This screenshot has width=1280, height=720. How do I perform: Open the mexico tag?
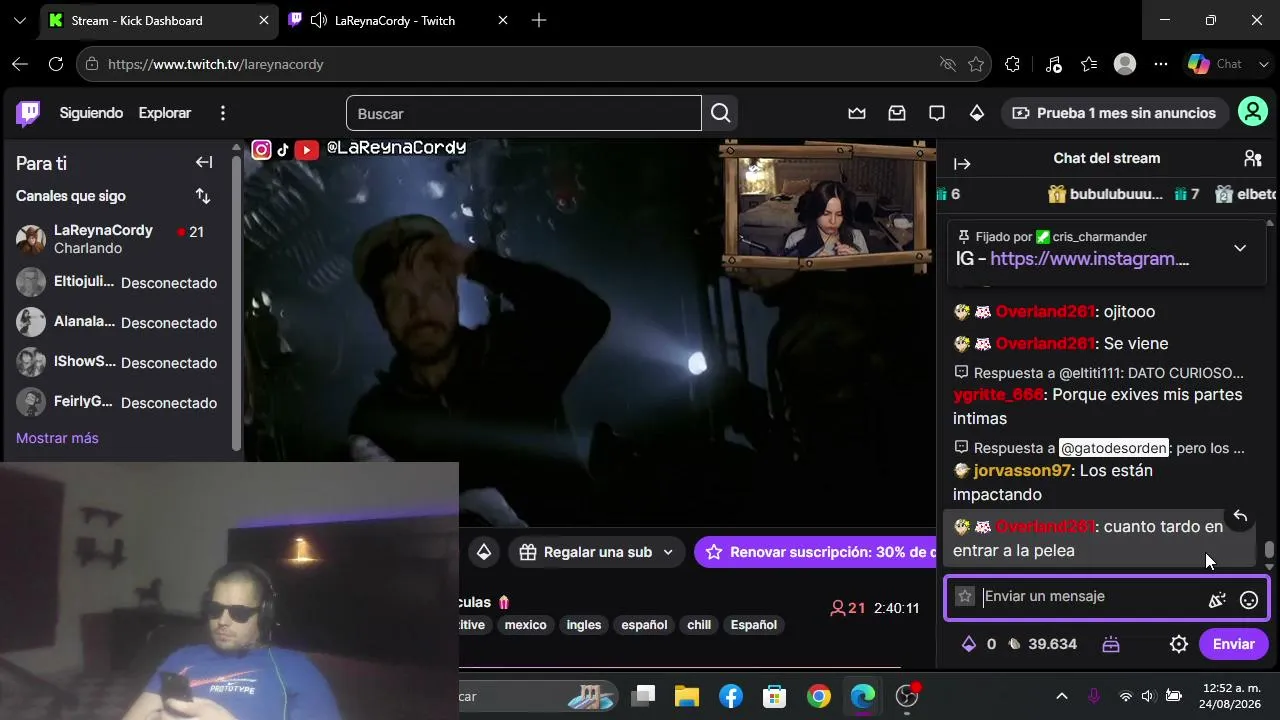pos(526,625)
